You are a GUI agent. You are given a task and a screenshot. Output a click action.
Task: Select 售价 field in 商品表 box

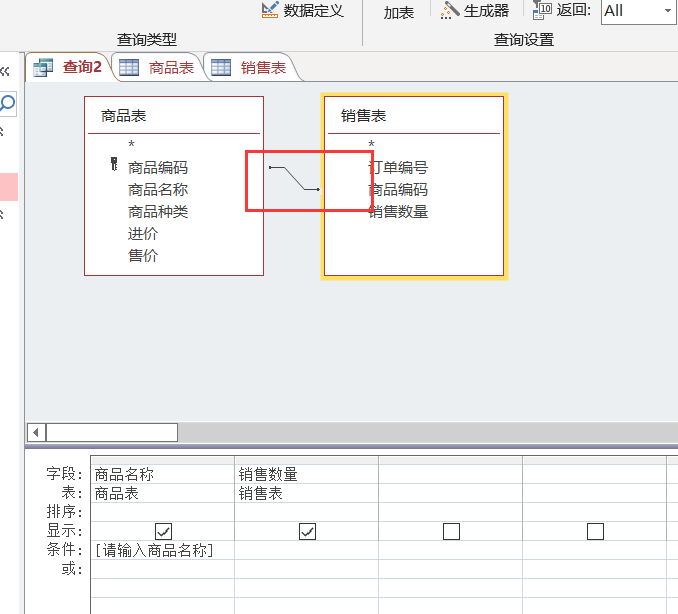point(143,255)
